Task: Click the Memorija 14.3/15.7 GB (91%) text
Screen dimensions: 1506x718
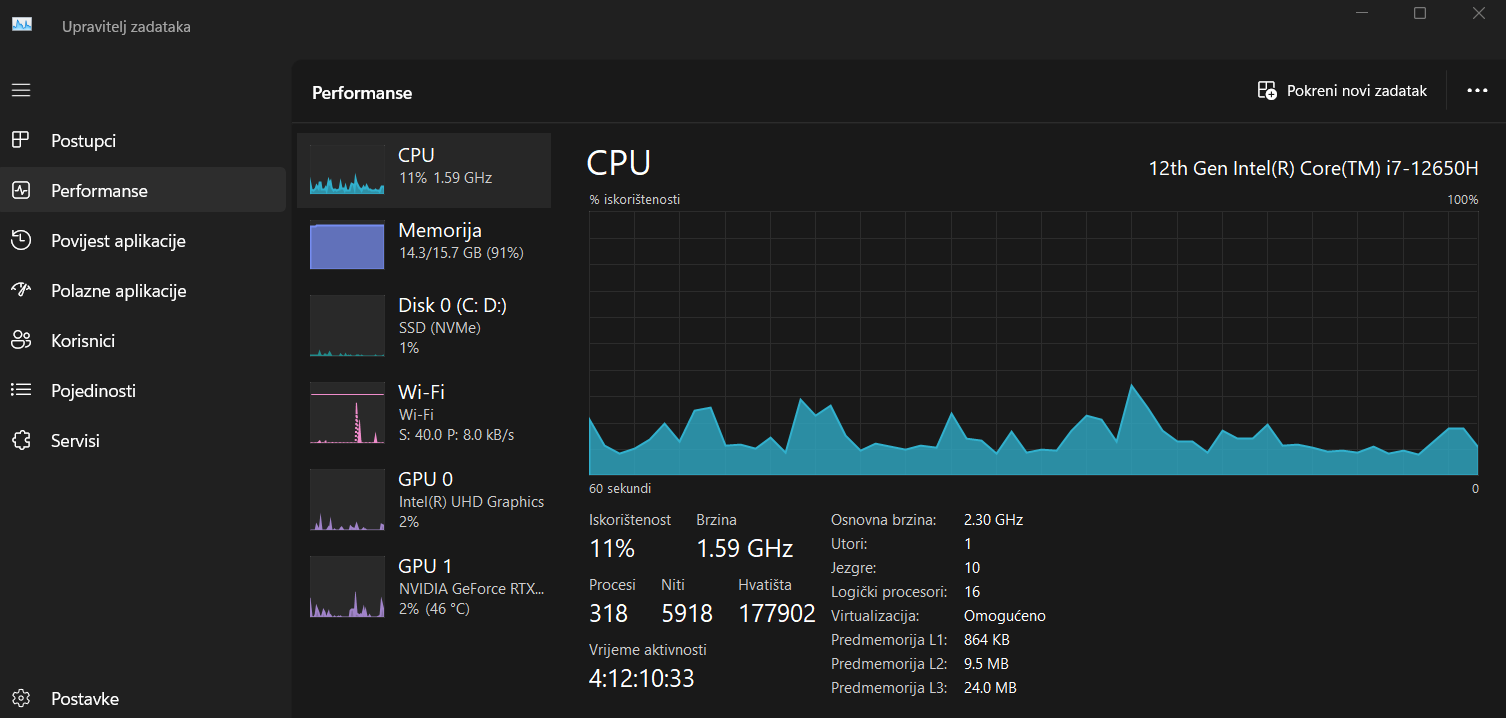Action: click(x=461, y=253)
